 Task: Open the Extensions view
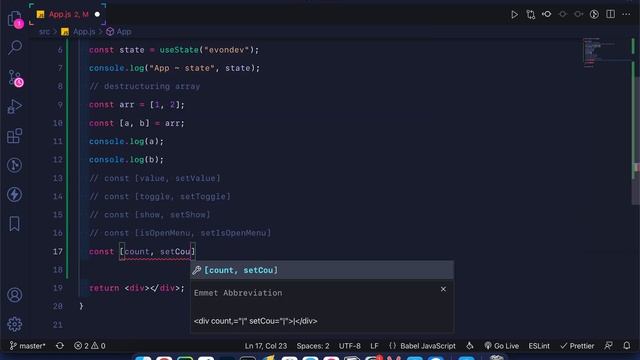click(15, 136)
